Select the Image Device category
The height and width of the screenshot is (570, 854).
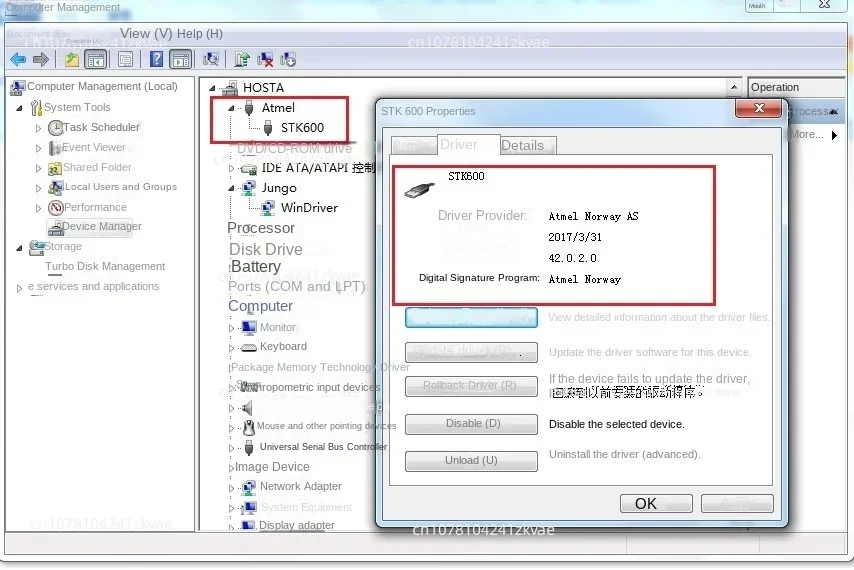pyautogui.click(x=272, y=467)
